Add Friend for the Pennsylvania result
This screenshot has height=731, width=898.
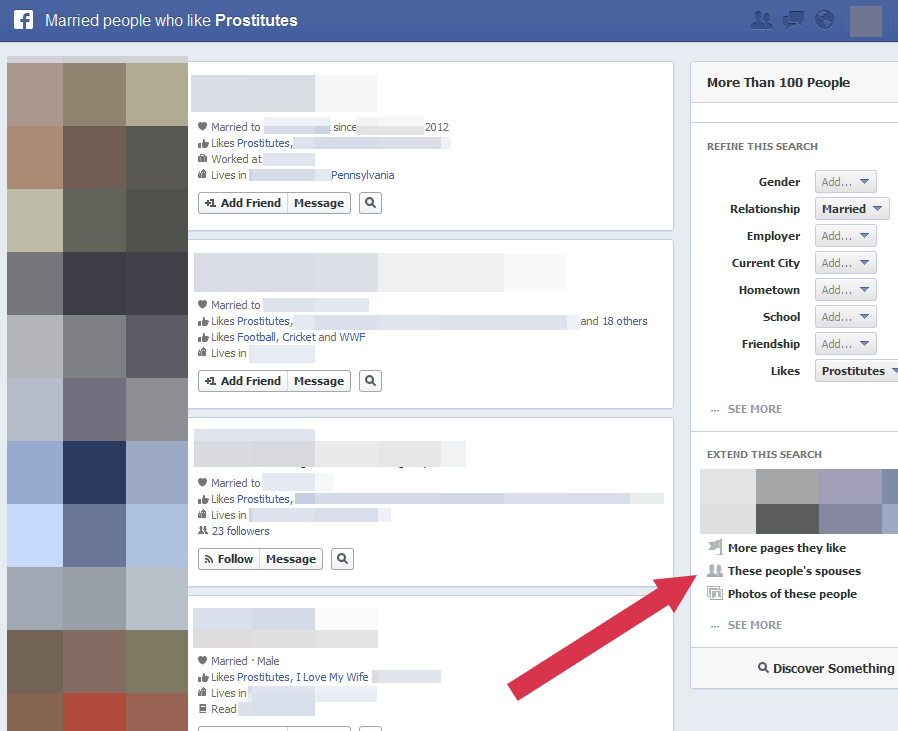click(x=243, y=203)
